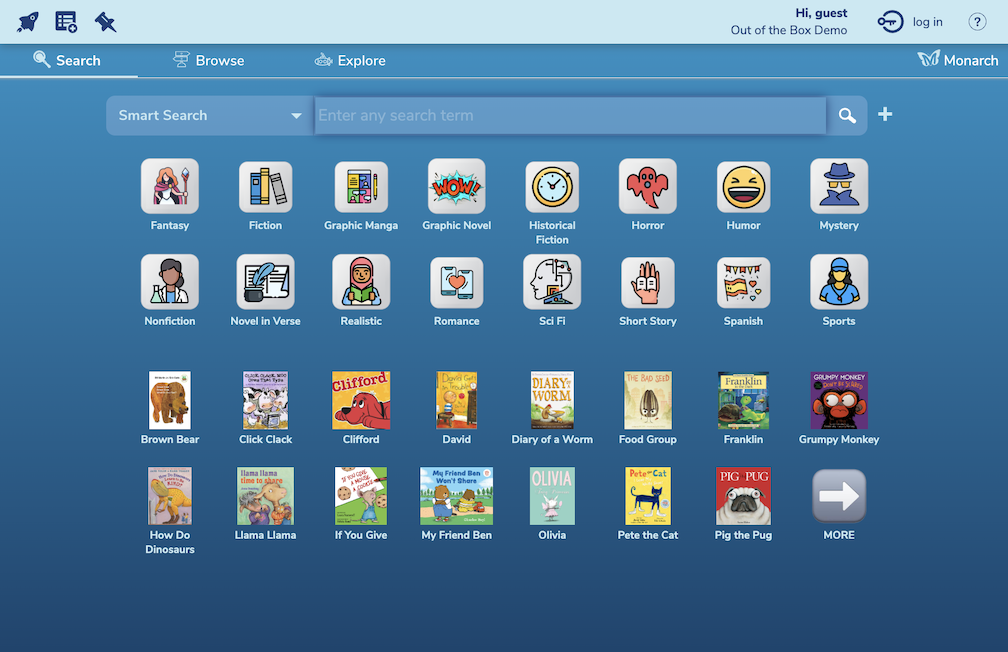
Task: Open the Horror genre icon
Action: point(647,186)
